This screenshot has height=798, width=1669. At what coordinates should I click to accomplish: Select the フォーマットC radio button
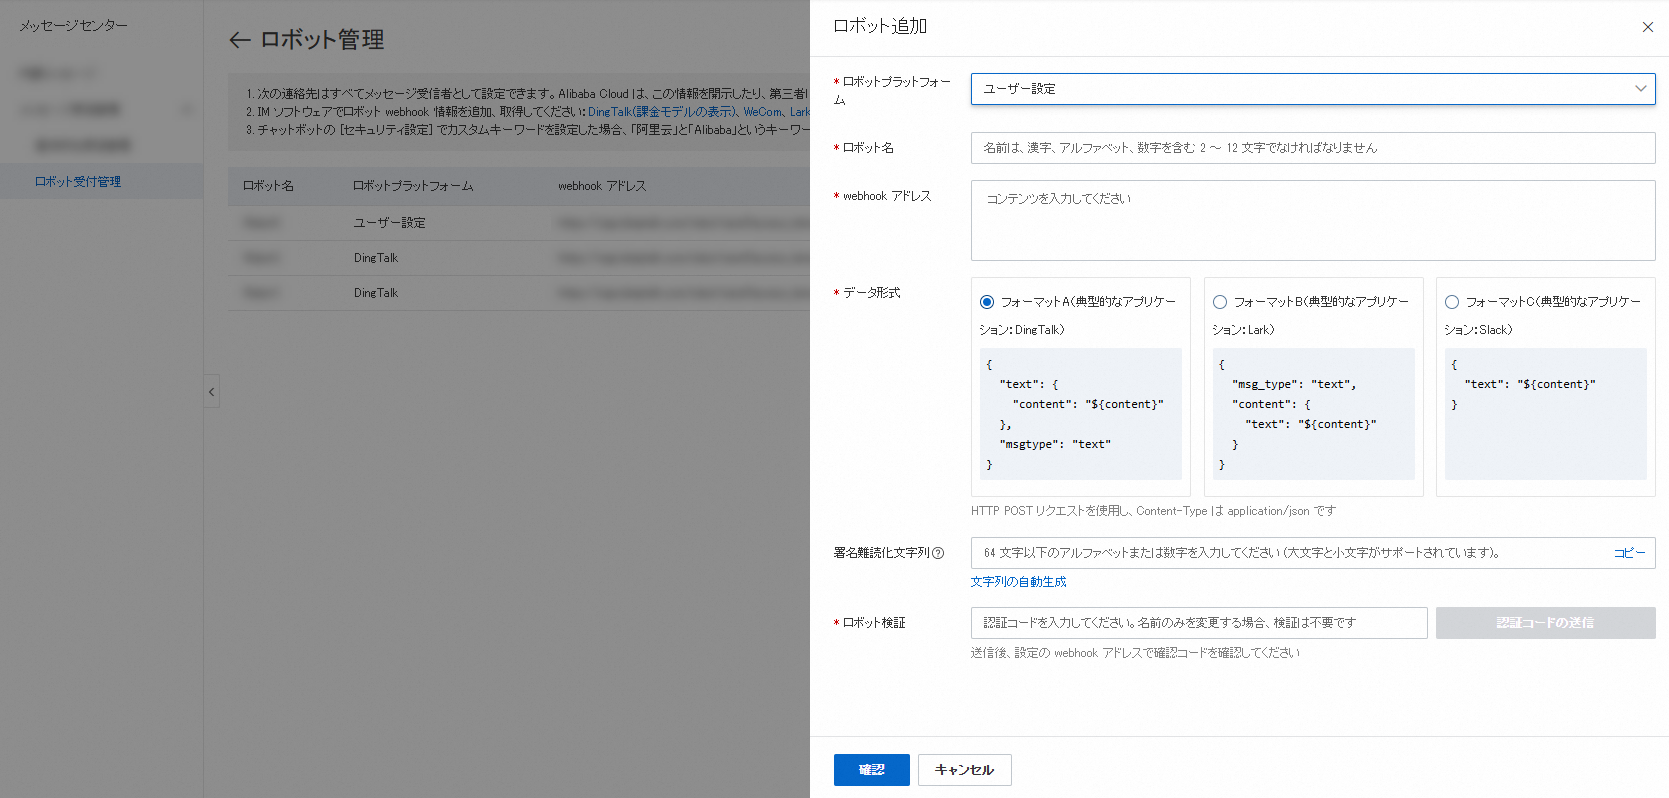(x=1452, y=302)
